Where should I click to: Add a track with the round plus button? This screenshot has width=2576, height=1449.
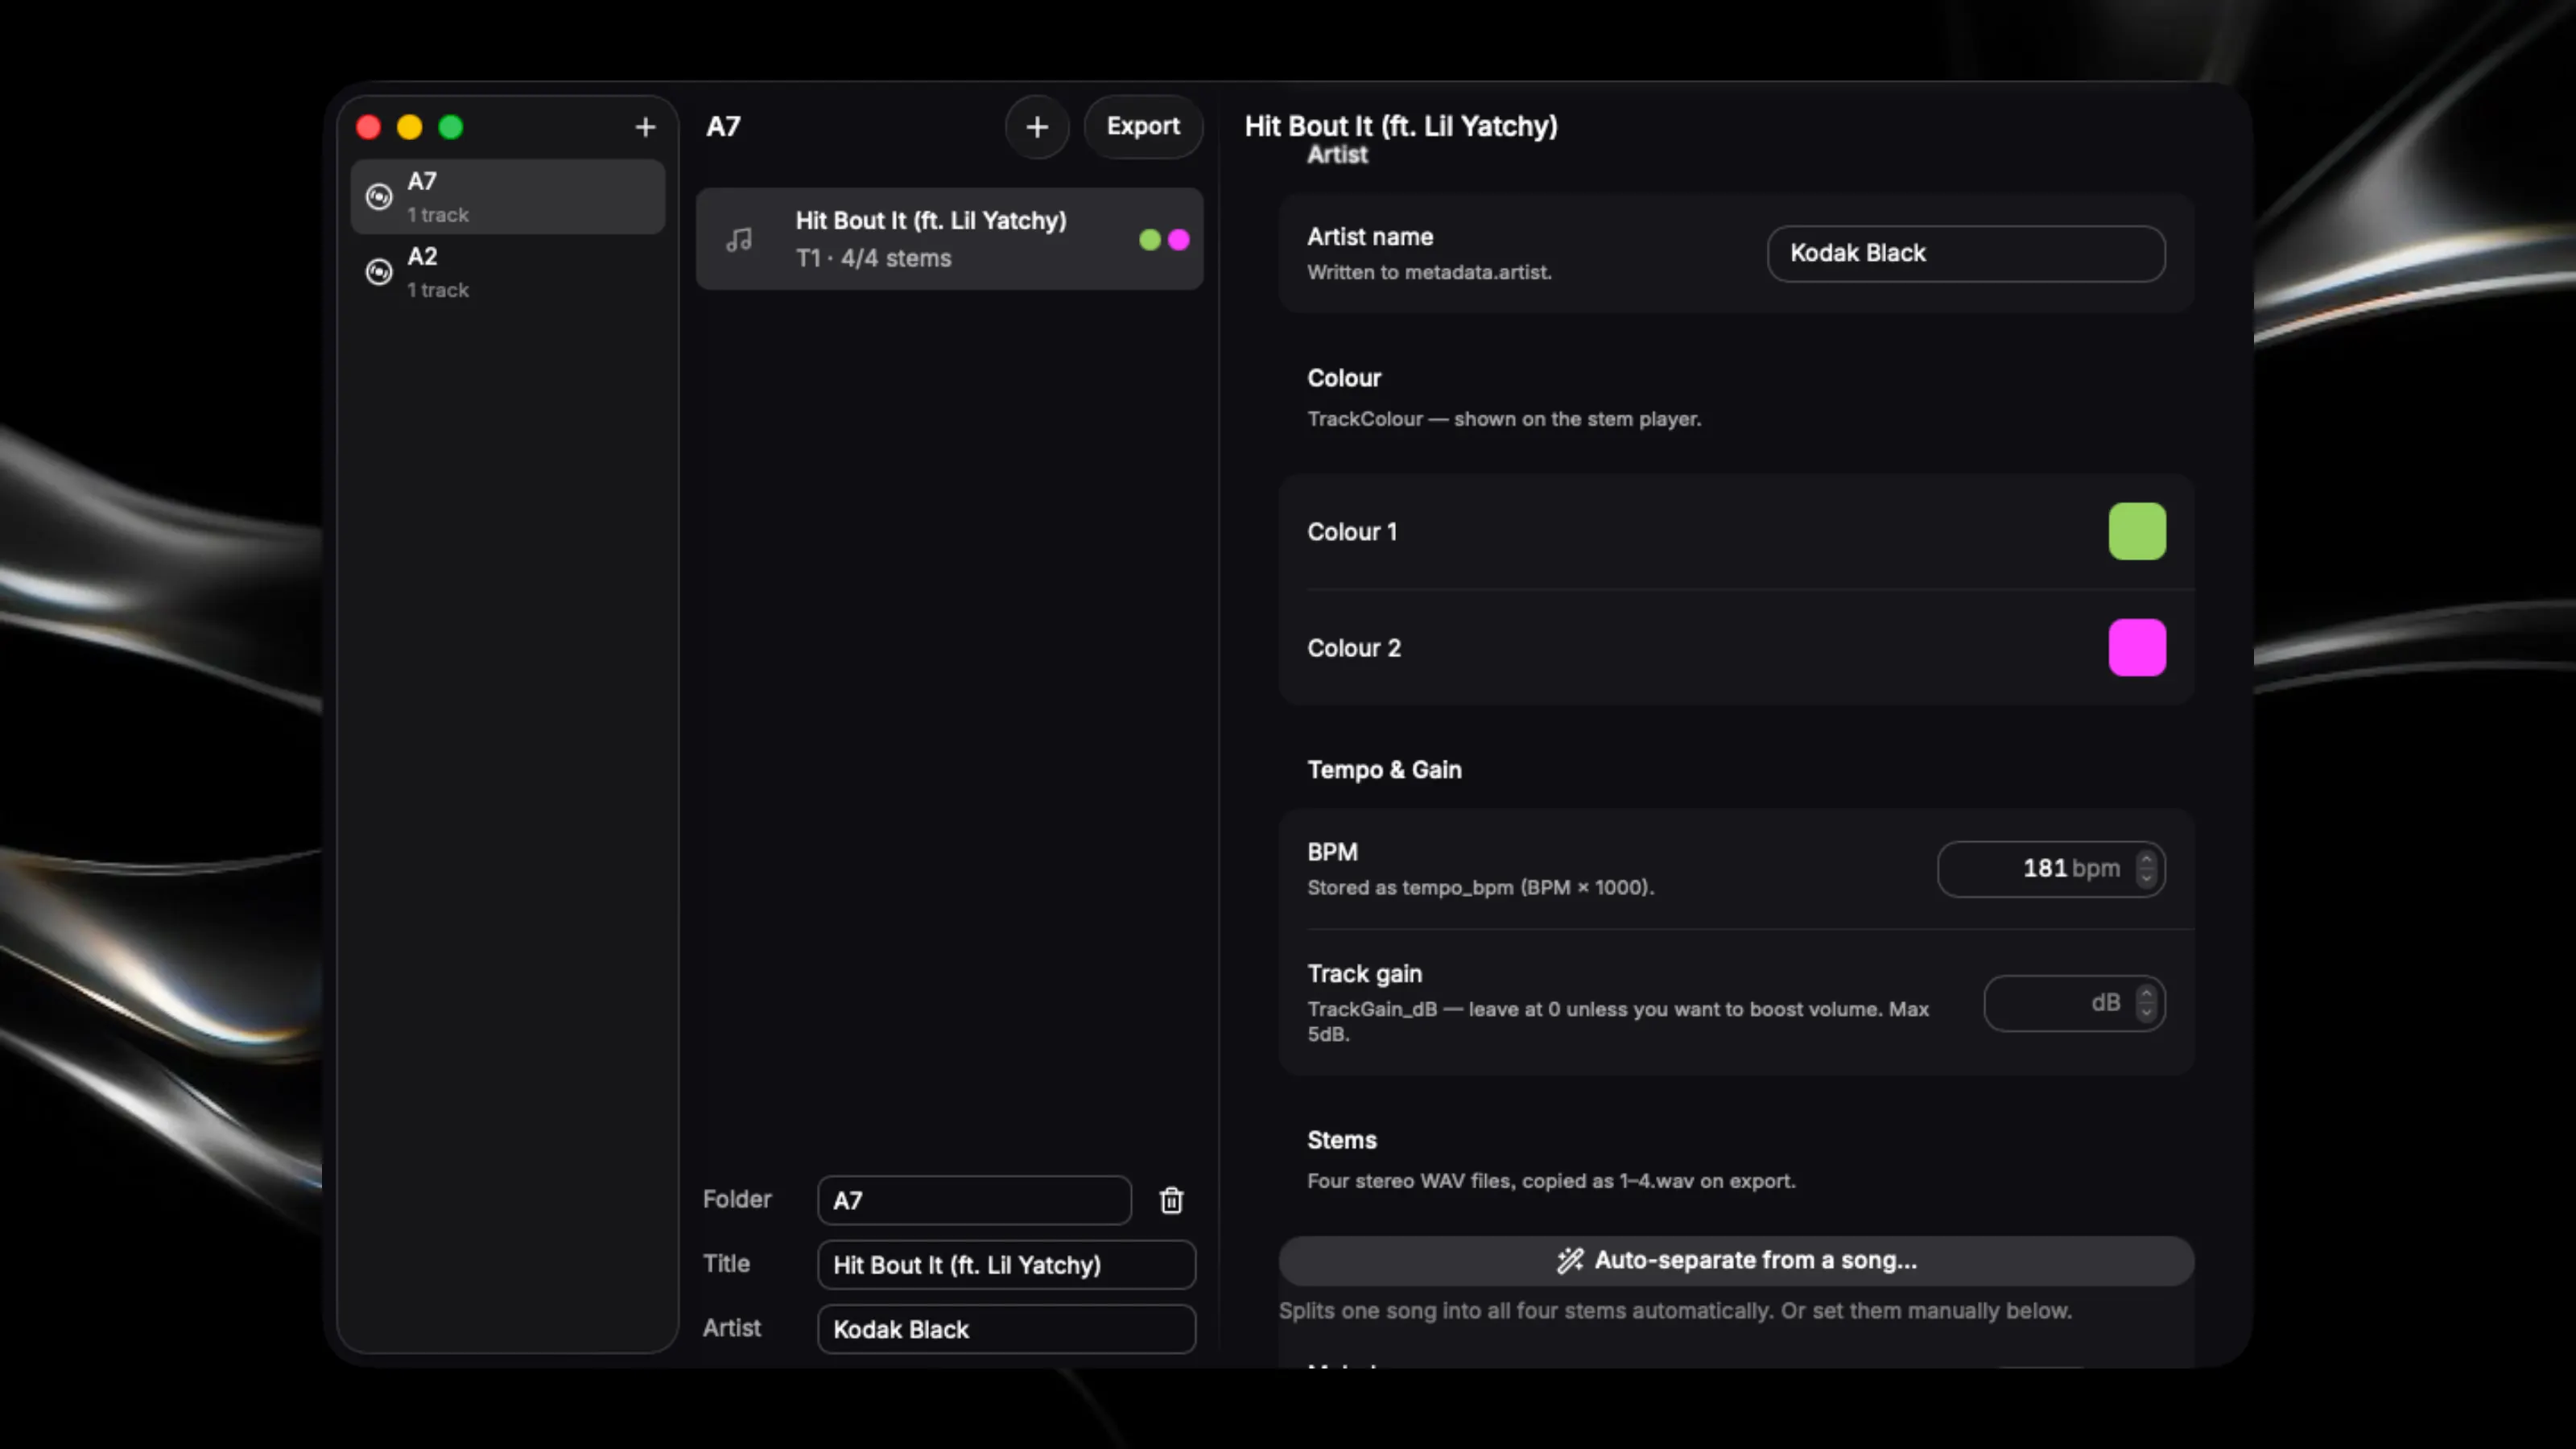(x=1037, y=127)
